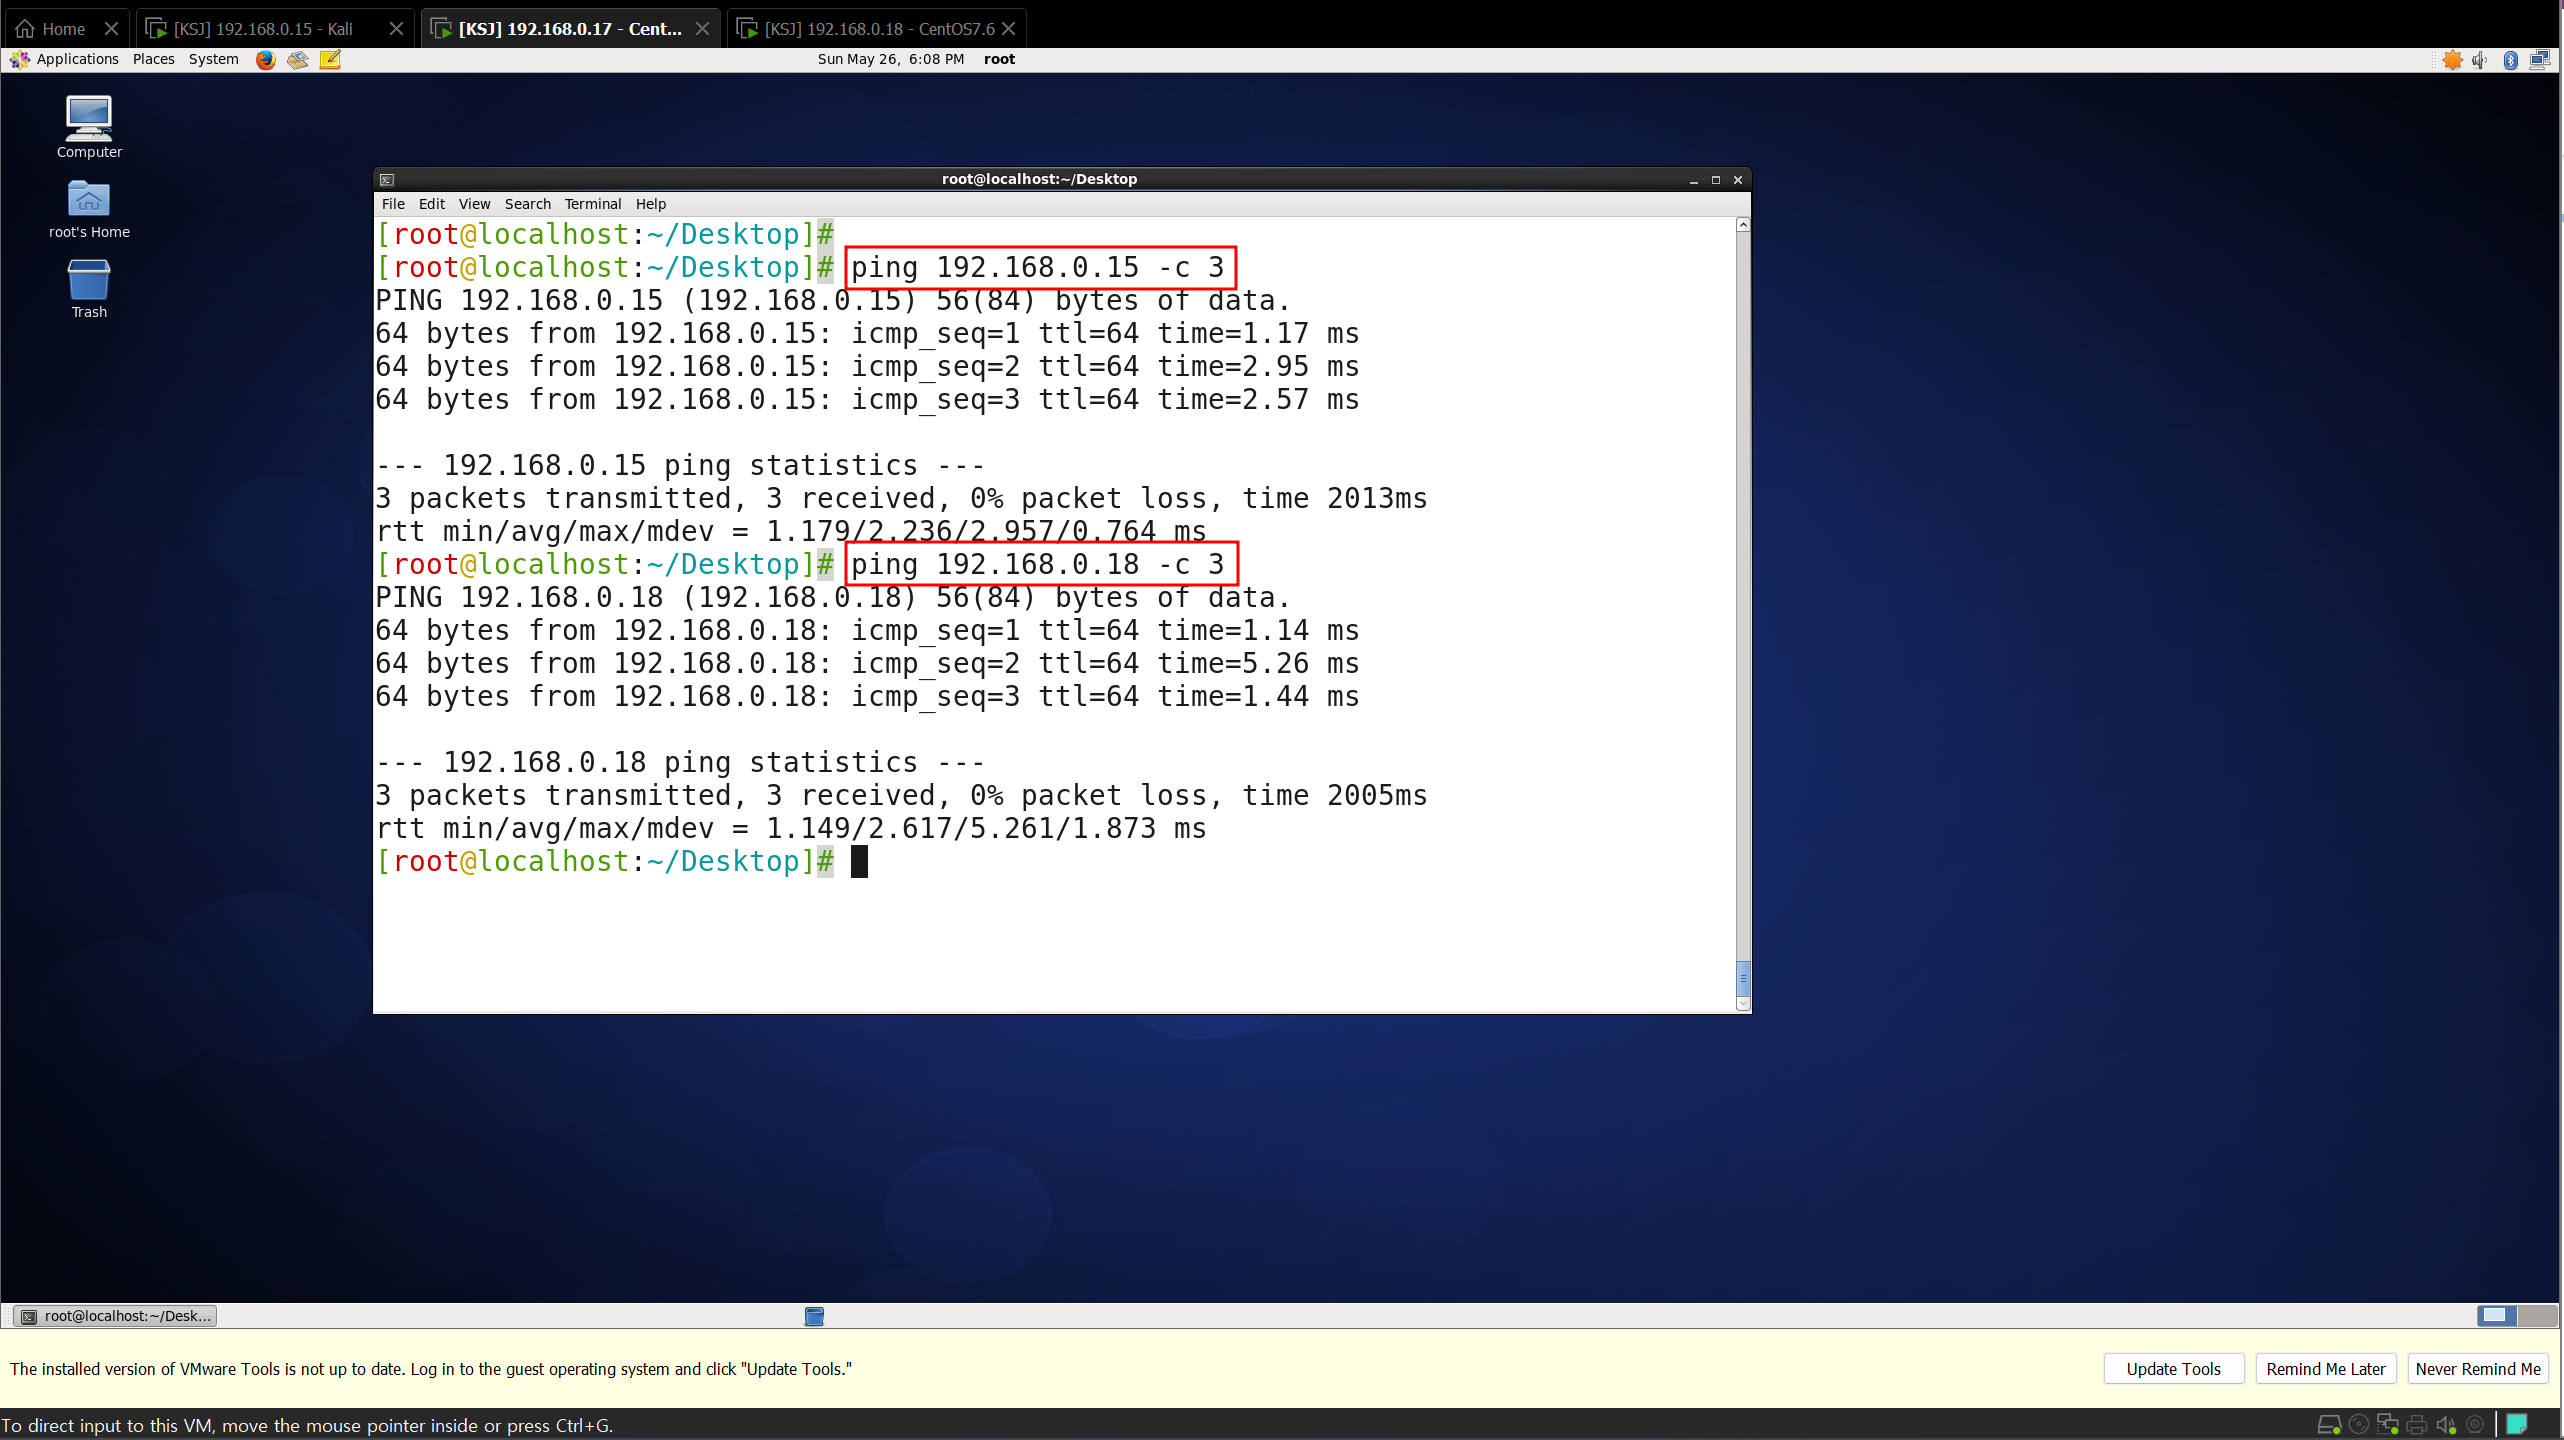Click the Remind Me Later button

(2325, 1369)
